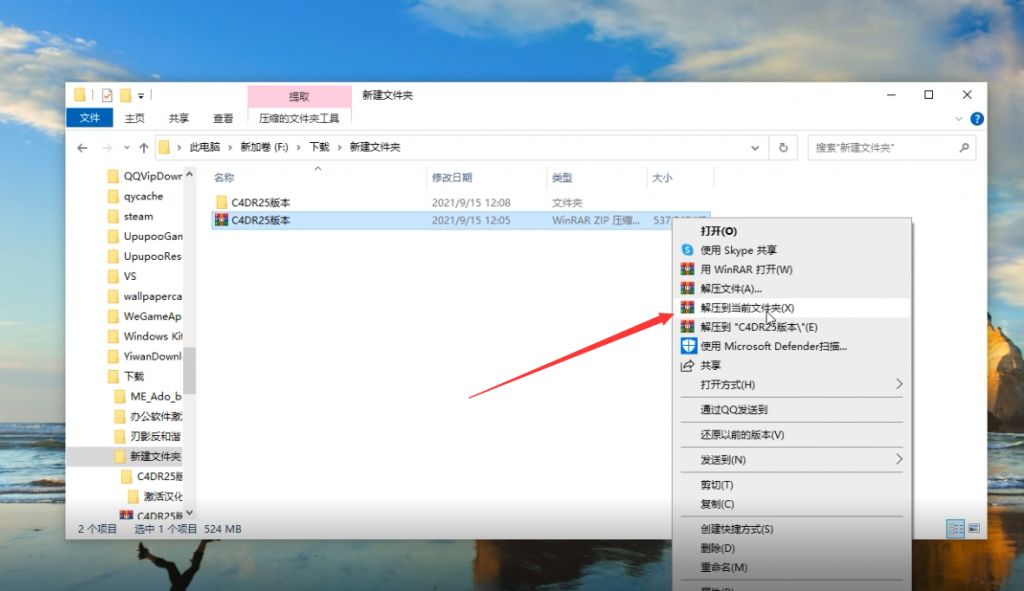Image resolution: width=1024 pixels, height=591 pixels.
Task: Go up one folder level arrow
Action: point(144,148)
